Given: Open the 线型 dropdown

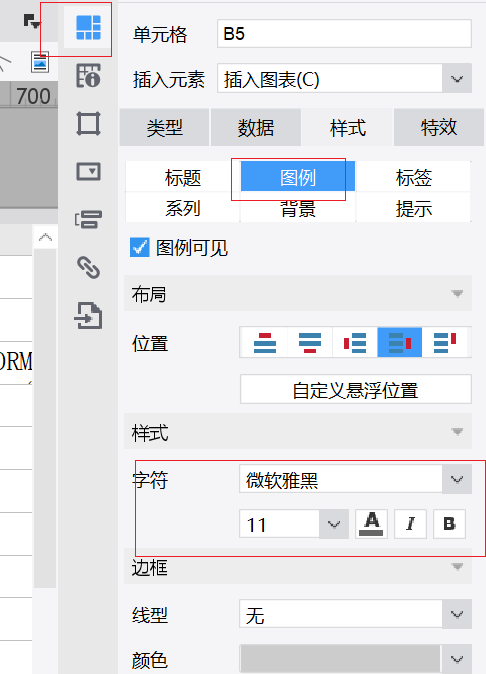Looking at the screenshot, I should click(355, 614).
